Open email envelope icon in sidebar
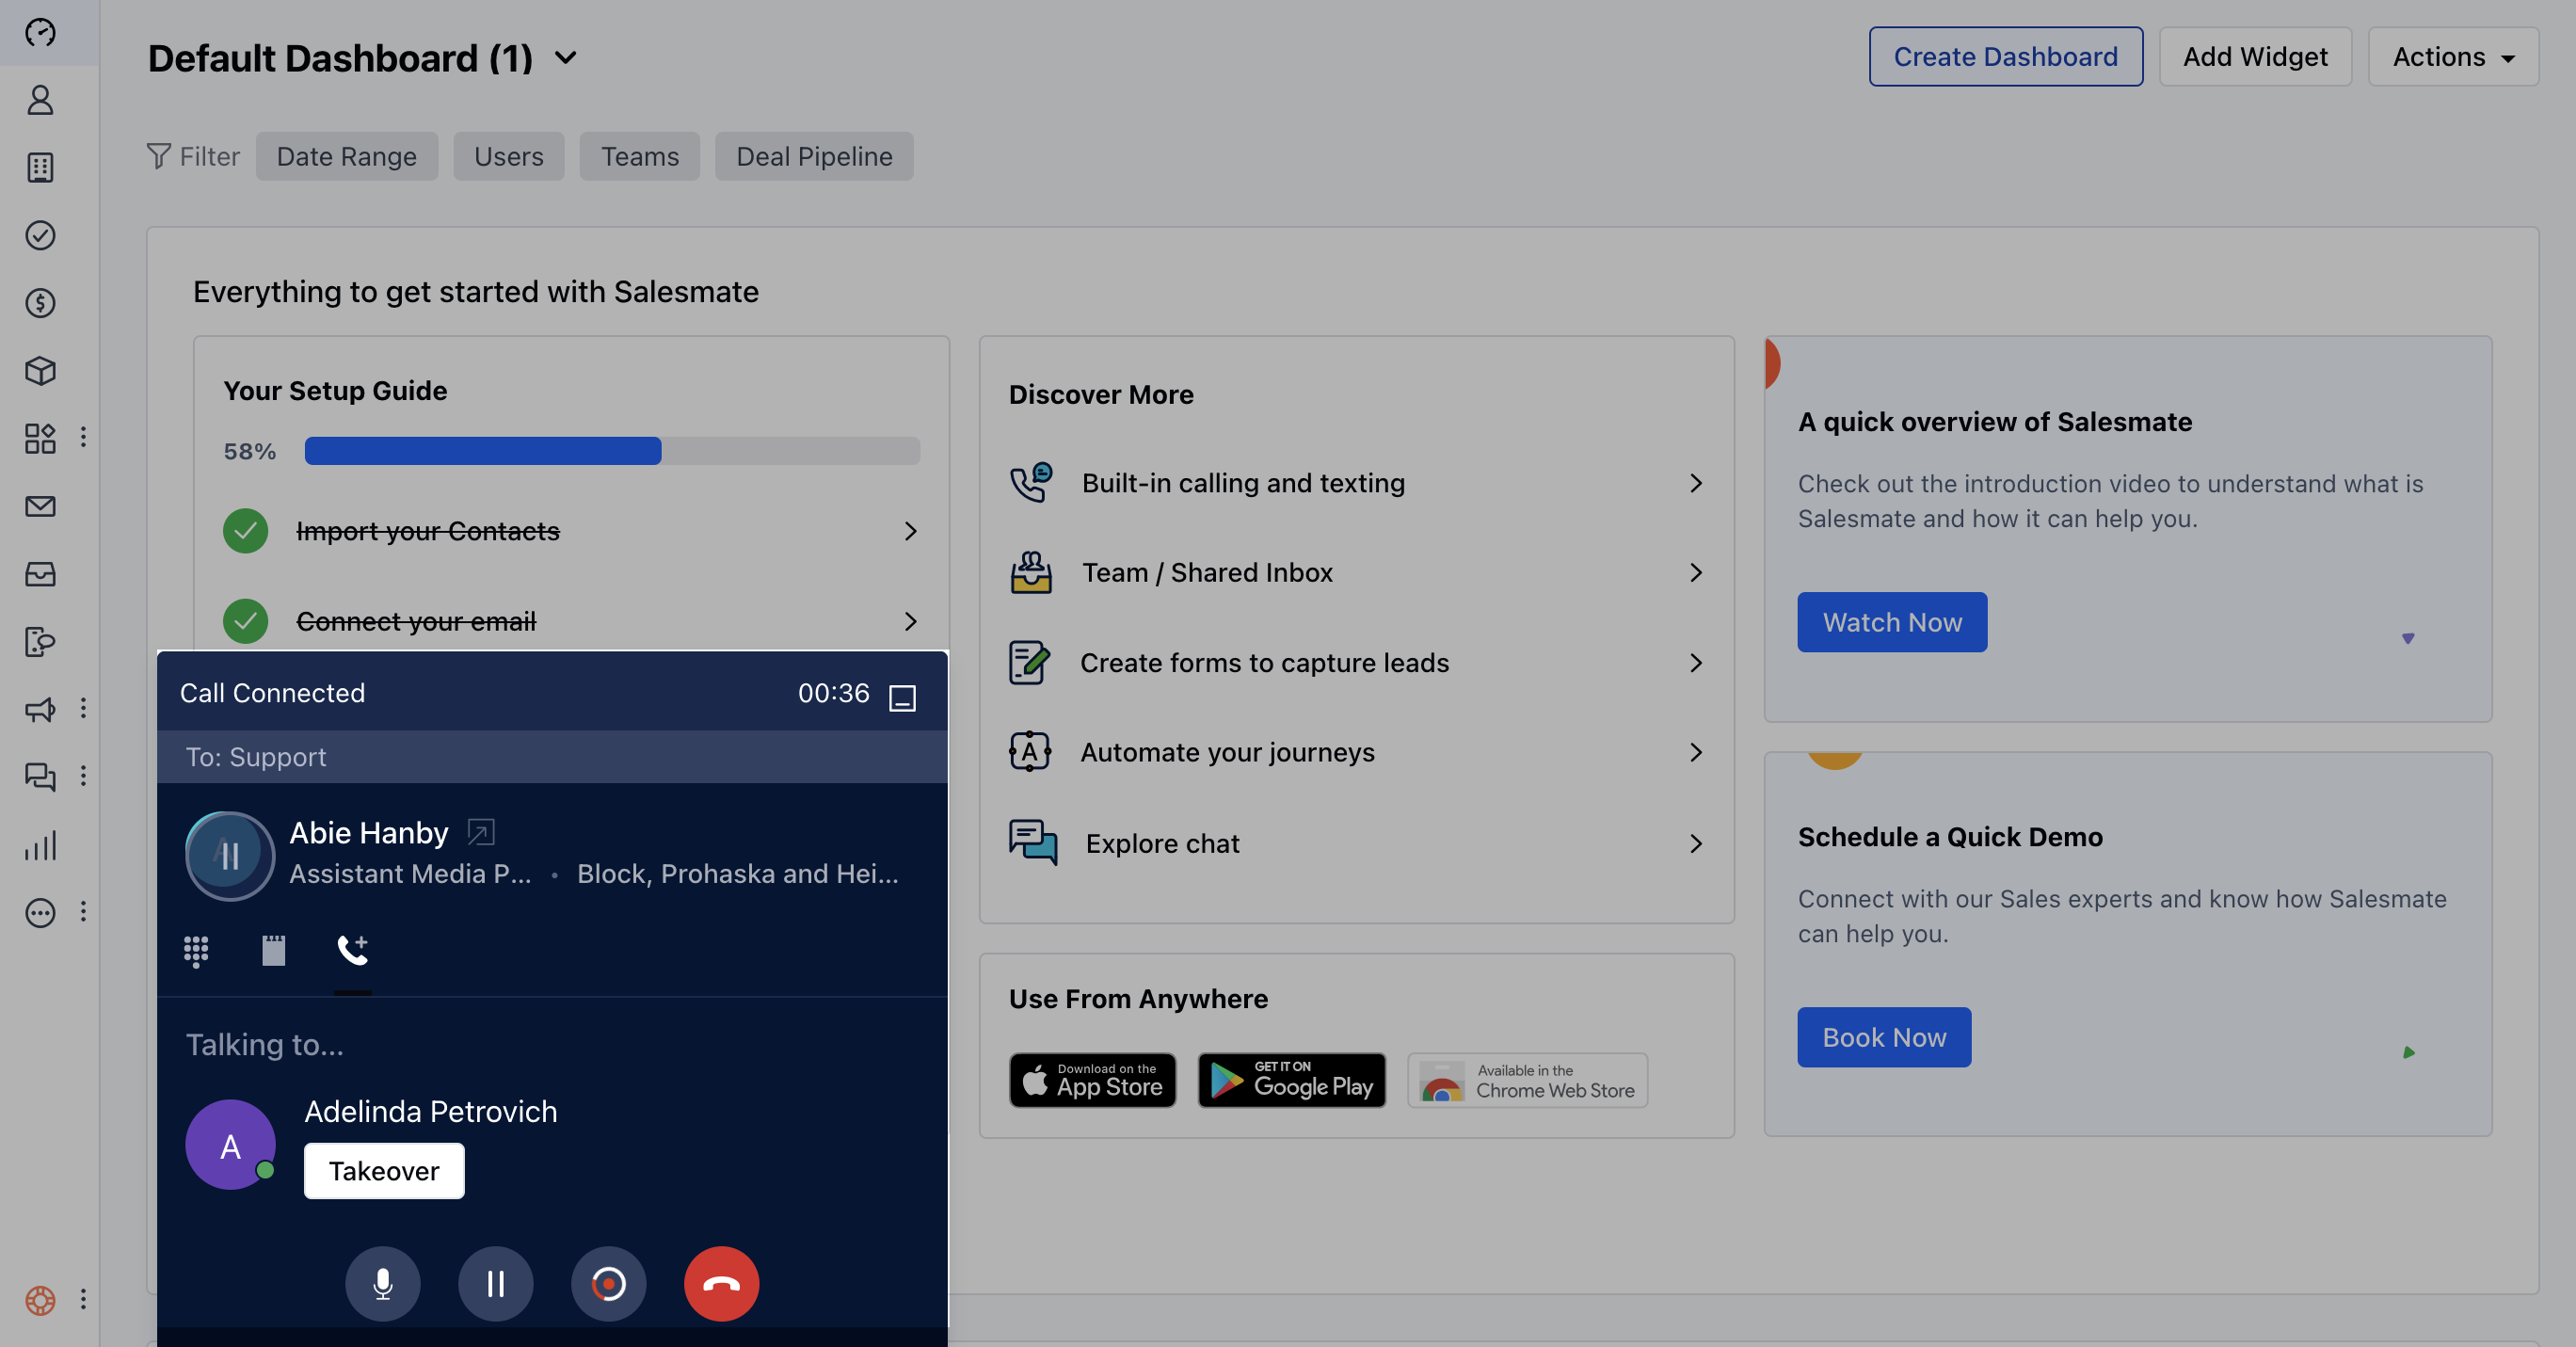Screen dimensions: 2576x1347 click(40, 506)
